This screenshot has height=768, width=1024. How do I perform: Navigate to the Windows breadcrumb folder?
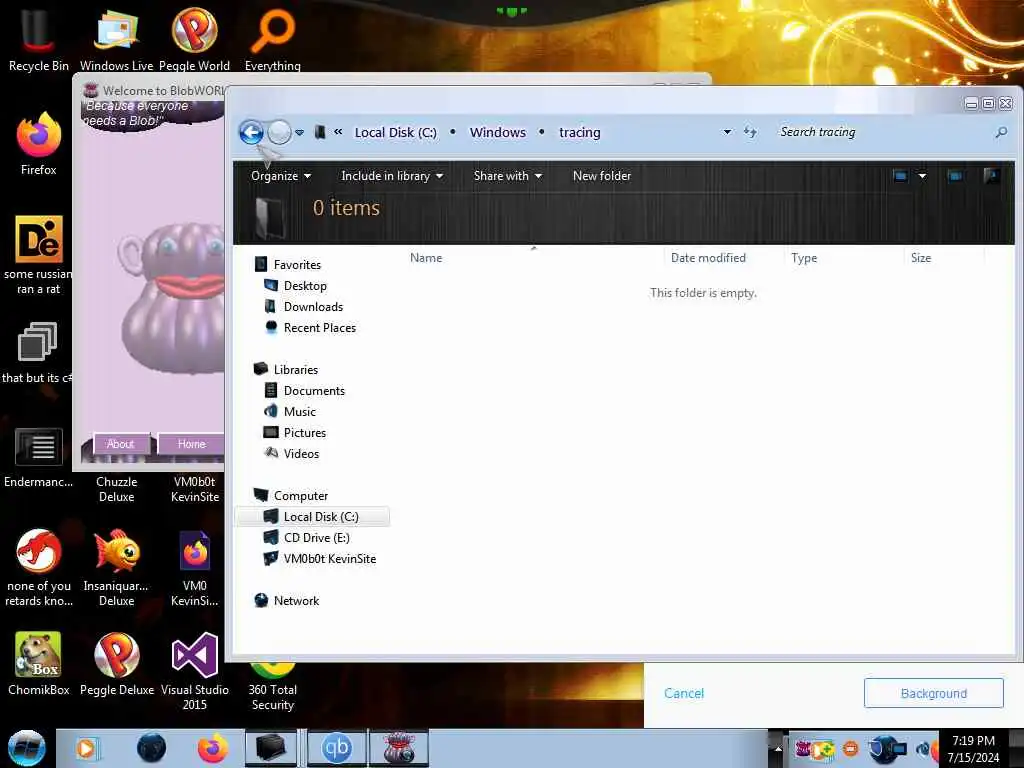pos(498,133)
